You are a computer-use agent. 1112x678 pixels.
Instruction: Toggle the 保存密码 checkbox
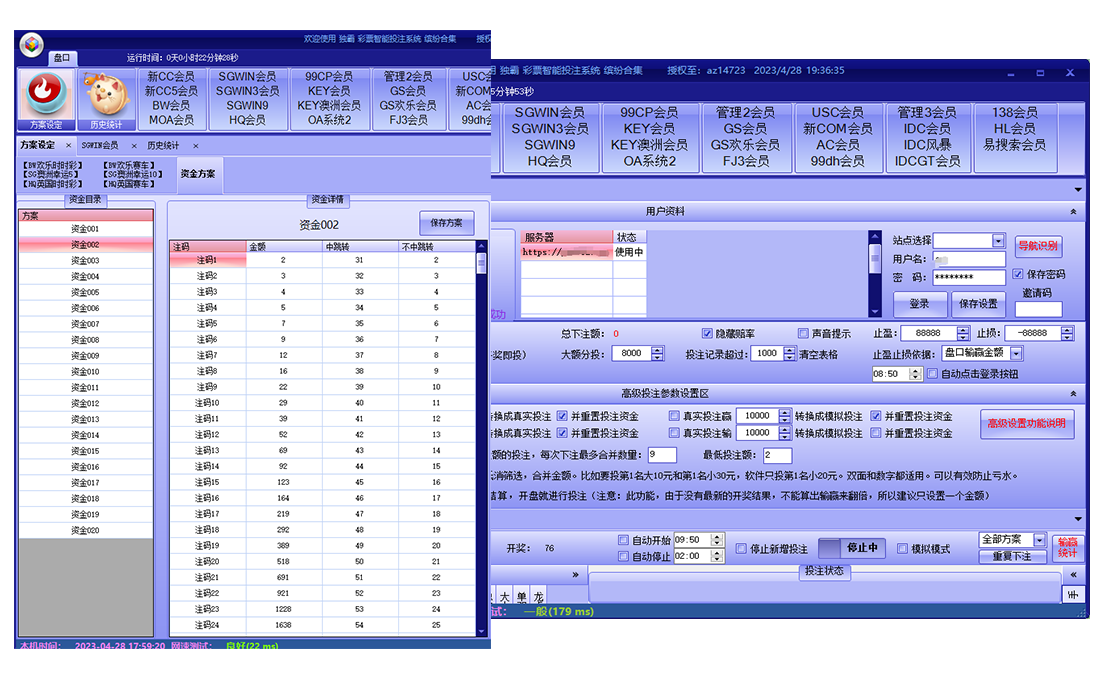[1018, 274]
